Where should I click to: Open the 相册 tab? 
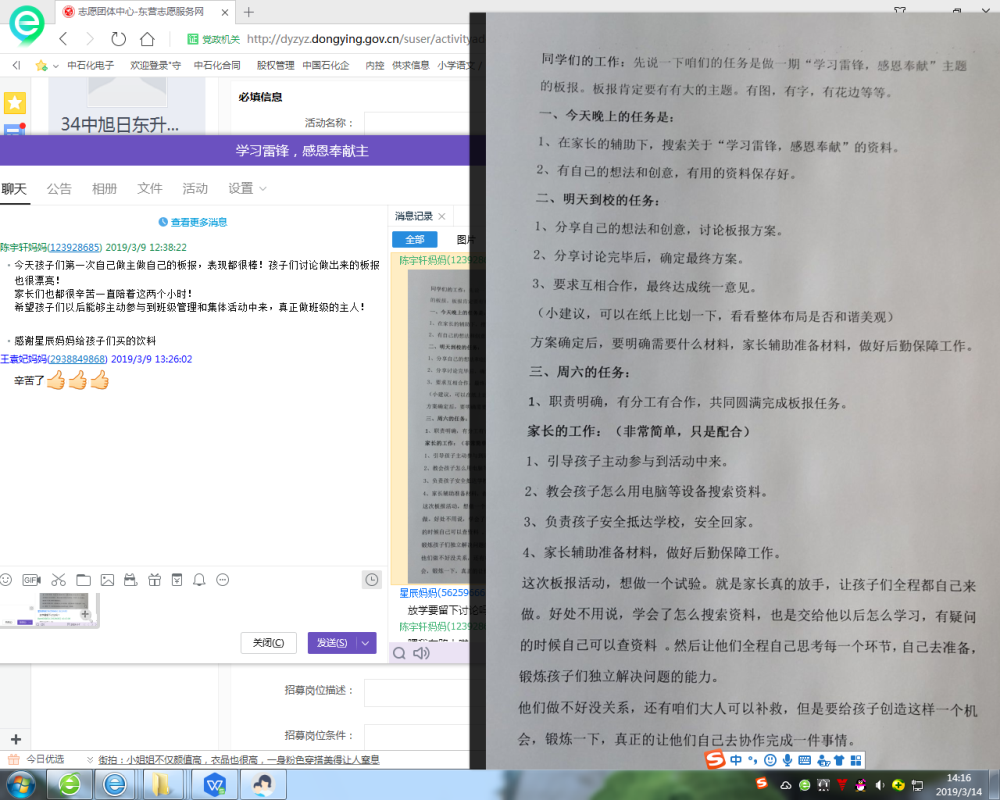point(105,189)
